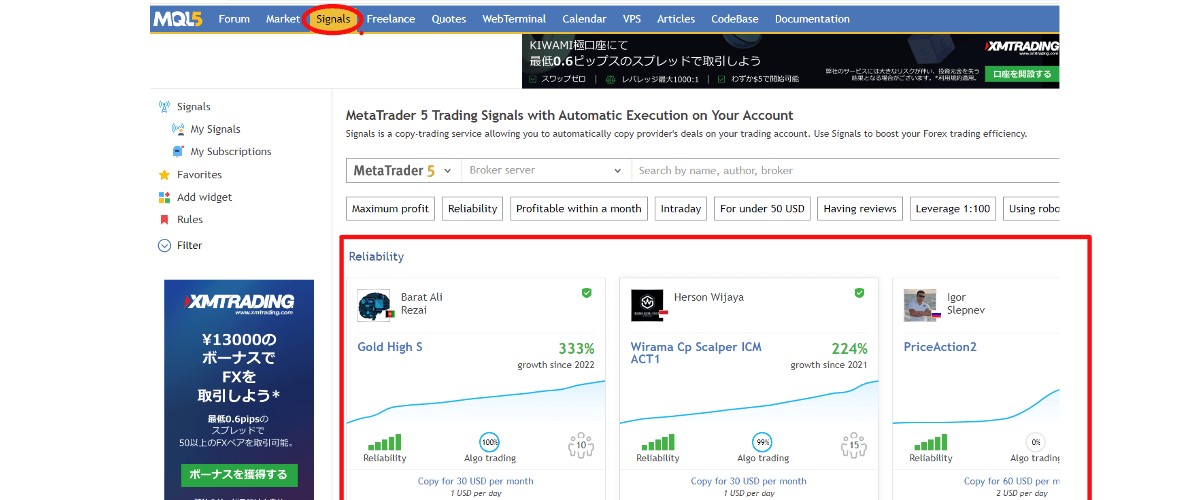Click the MQL5 logo

tap(179, 18)
